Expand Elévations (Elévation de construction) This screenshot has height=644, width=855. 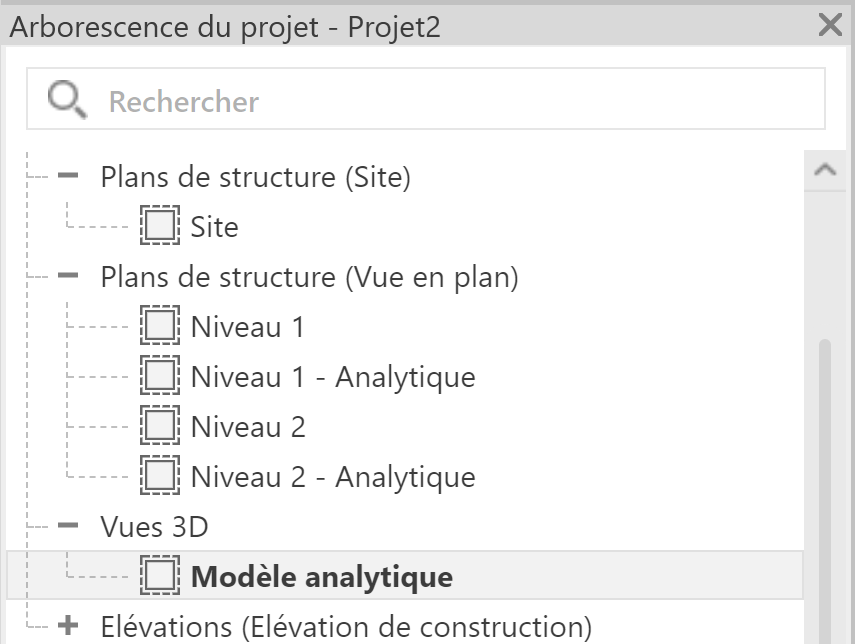click(68, 625)
